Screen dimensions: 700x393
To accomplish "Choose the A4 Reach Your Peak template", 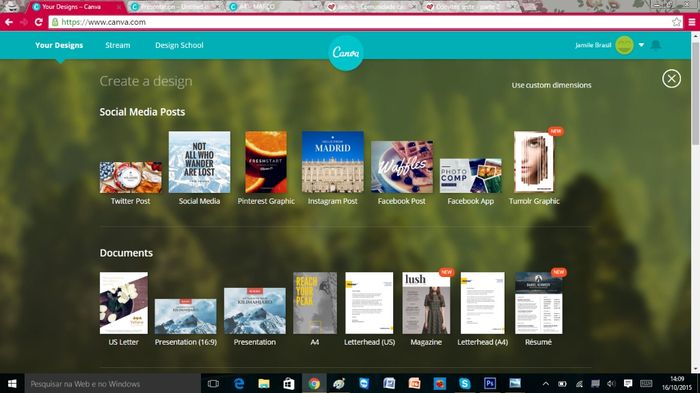I will pos(315,303).
